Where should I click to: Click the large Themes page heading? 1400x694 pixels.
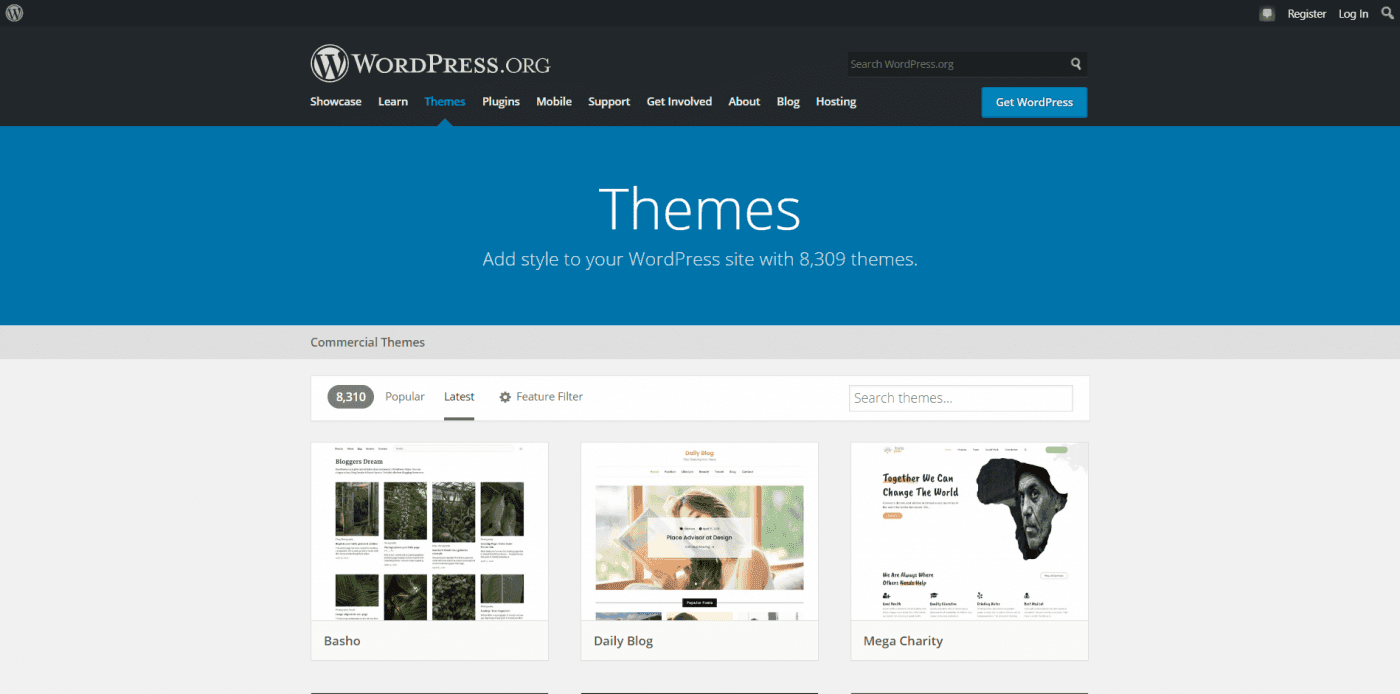(700, 209)
